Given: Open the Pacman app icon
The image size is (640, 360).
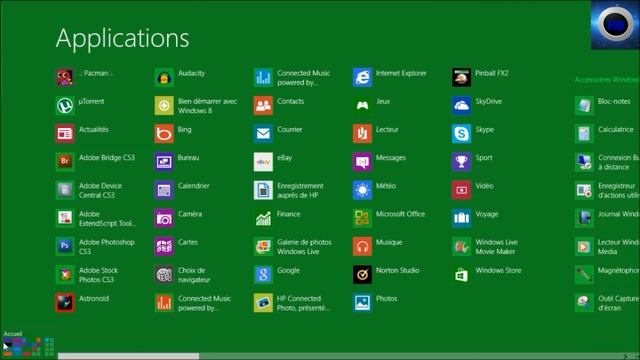Looking at the screenshot, I should point(65,77).
